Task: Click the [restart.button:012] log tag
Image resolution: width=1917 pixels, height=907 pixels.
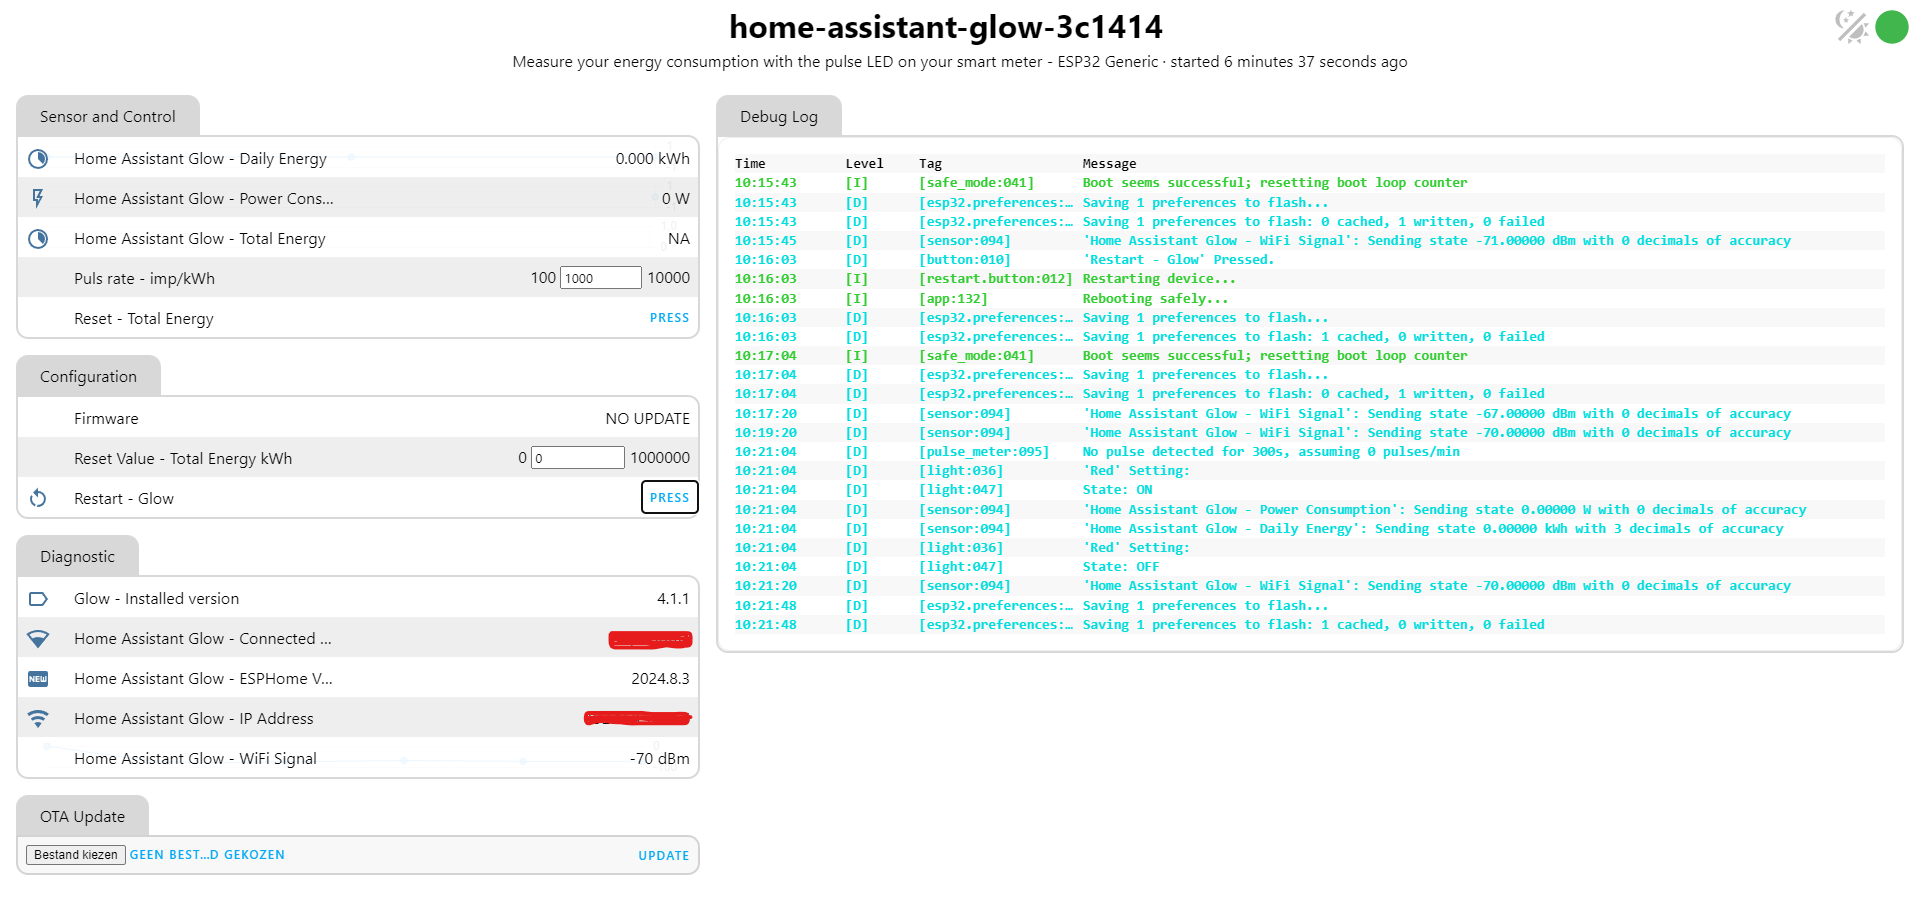Action: (996, 279)
